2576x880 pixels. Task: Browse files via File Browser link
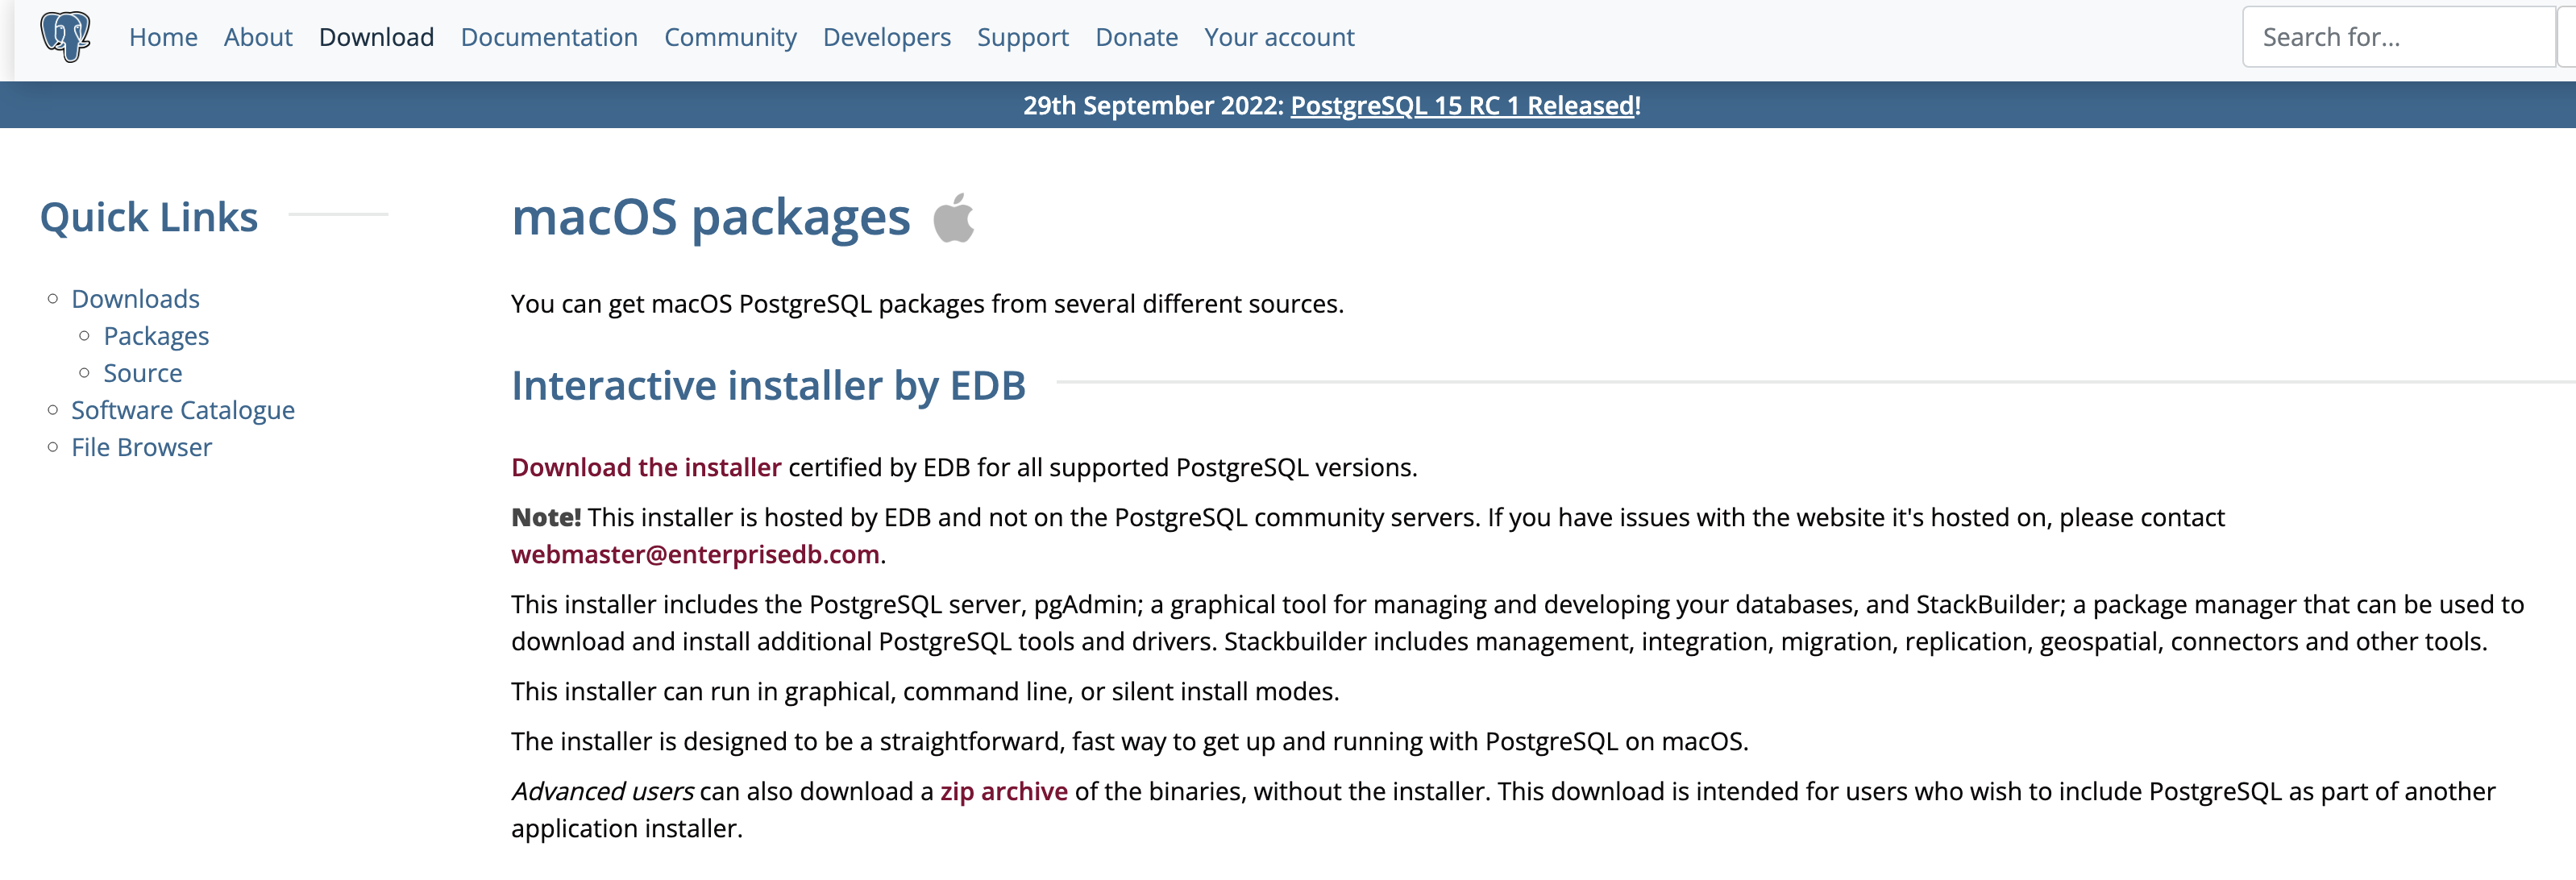point(141,447)
